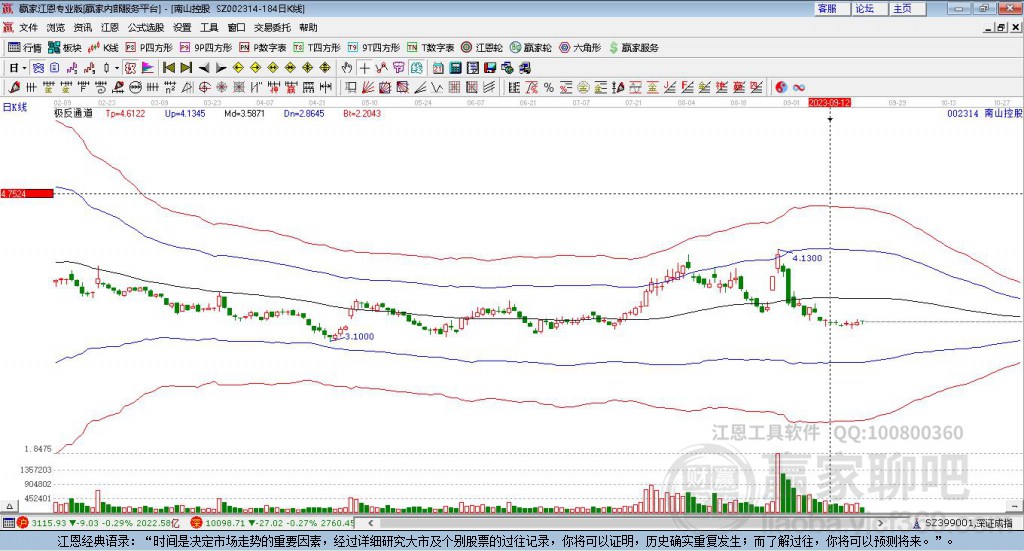Image resolution: width=1024 pixels, height=551 pixels.
Task: Click the 沪 Shanghai index icon in status bar
Action: coord(23,522)
